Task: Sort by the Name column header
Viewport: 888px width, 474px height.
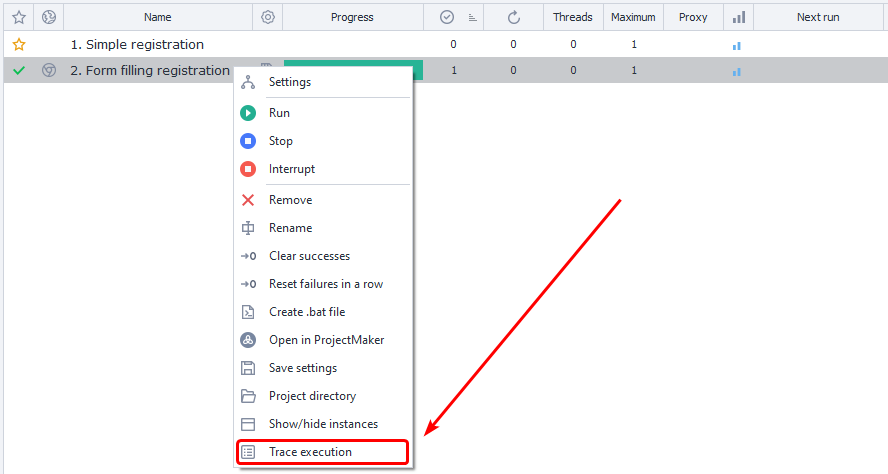Action: coord(157,17)
